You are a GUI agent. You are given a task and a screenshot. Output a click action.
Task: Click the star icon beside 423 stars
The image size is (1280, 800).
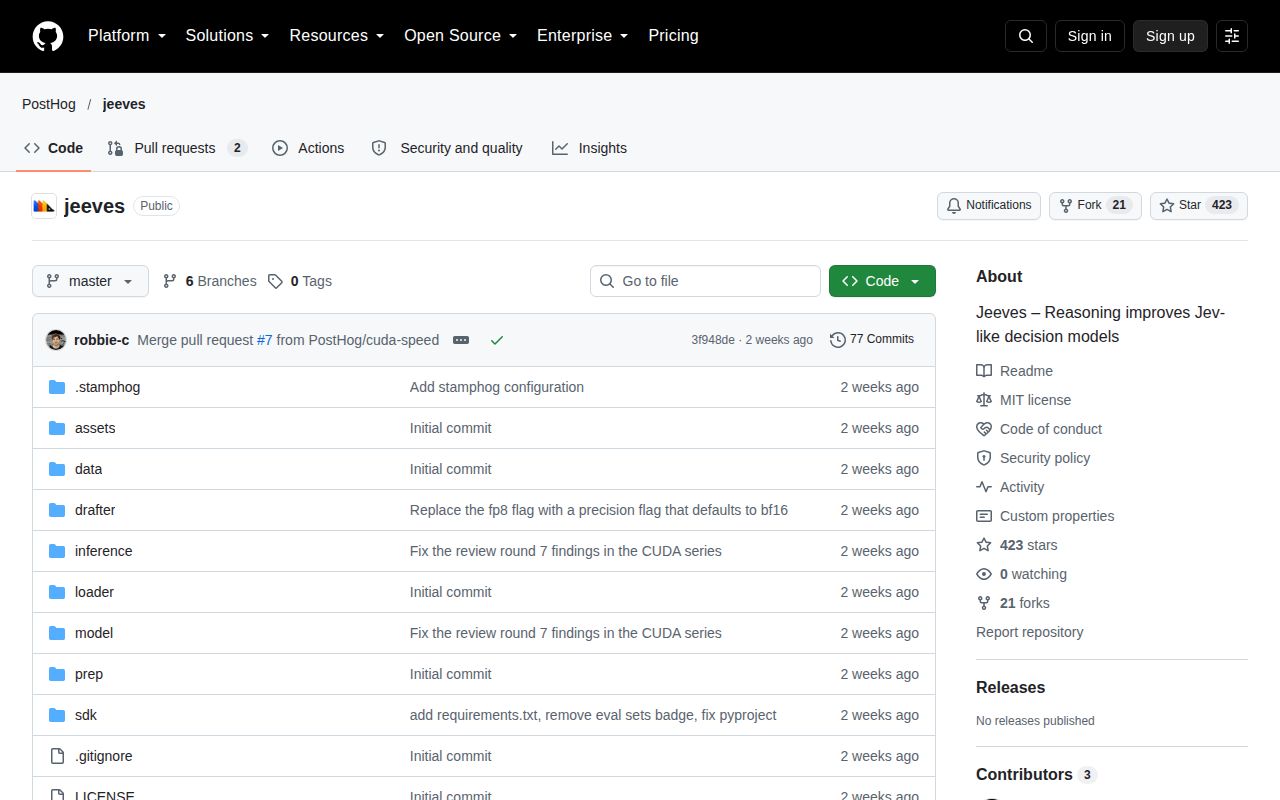[x=984, y=545]
